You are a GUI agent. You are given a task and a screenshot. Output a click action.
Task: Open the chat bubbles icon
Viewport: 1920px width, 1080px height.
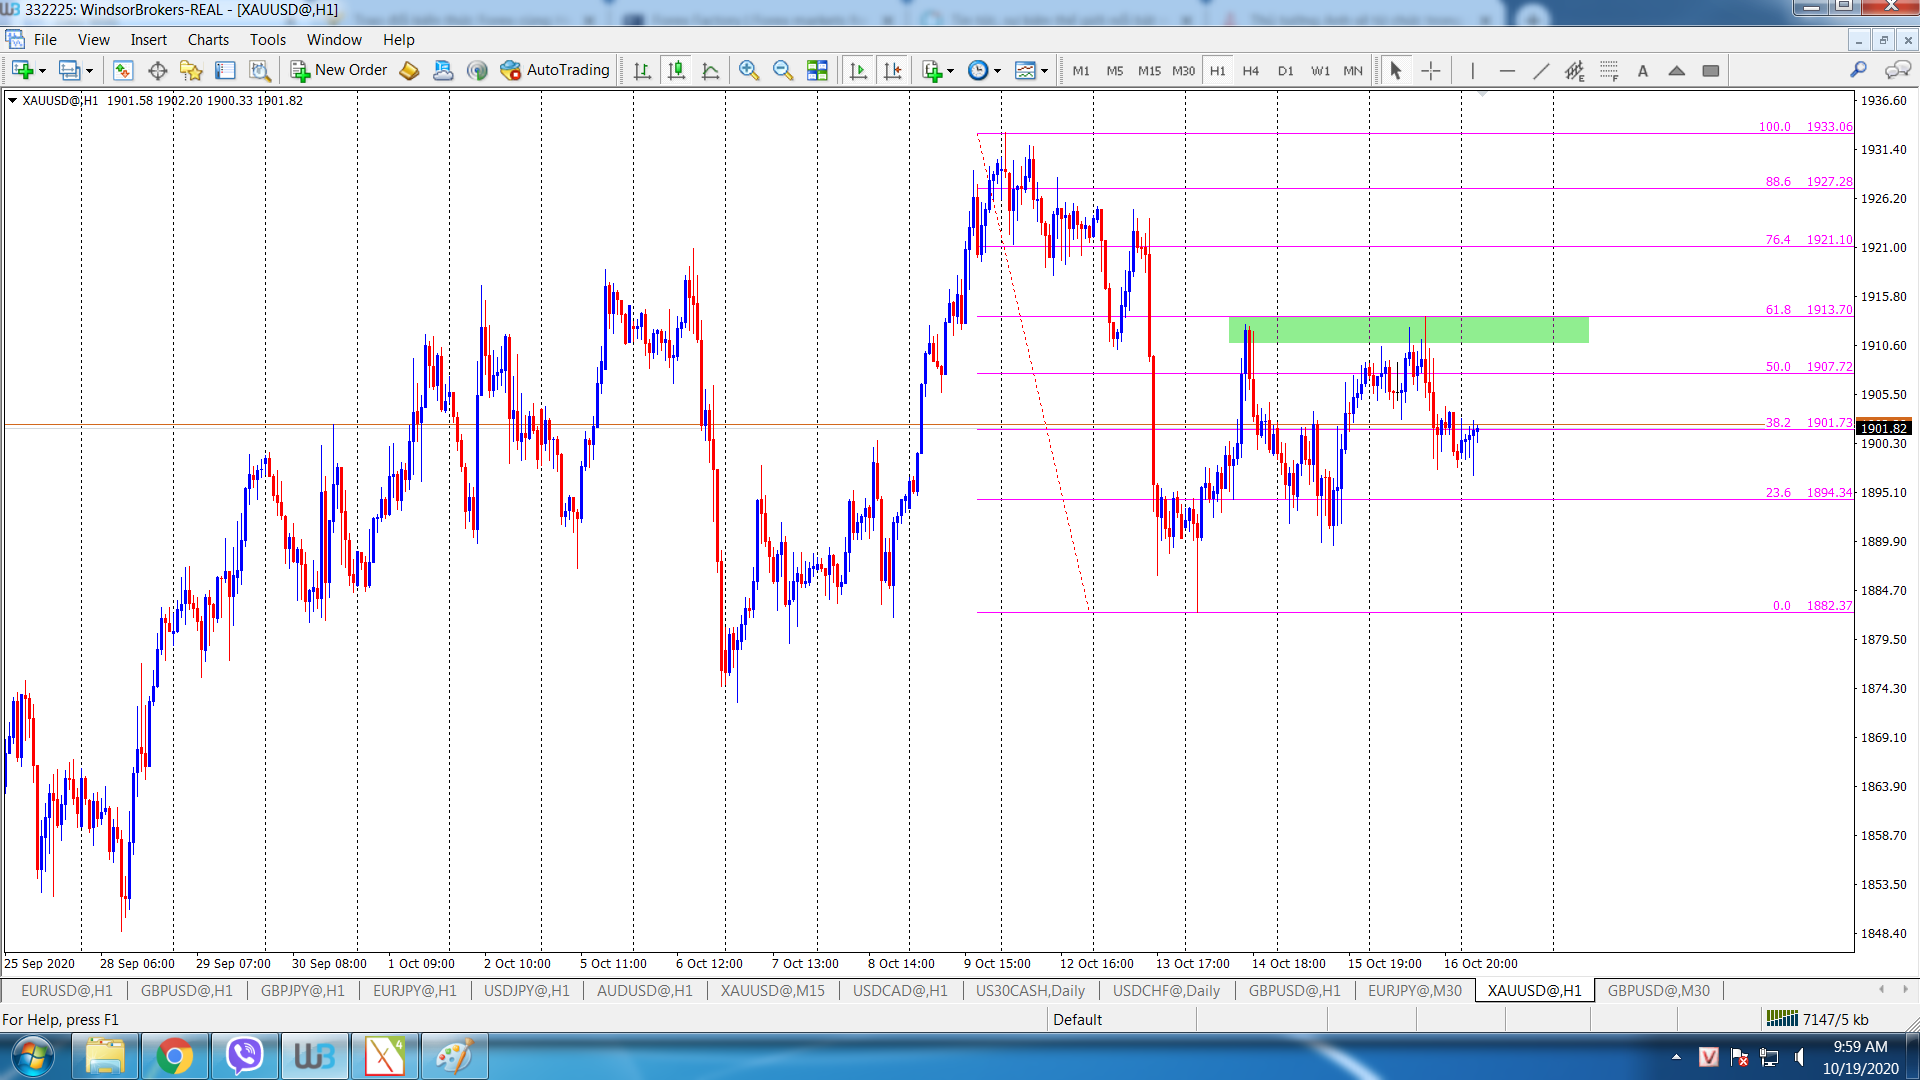[x=1897, y=69]
